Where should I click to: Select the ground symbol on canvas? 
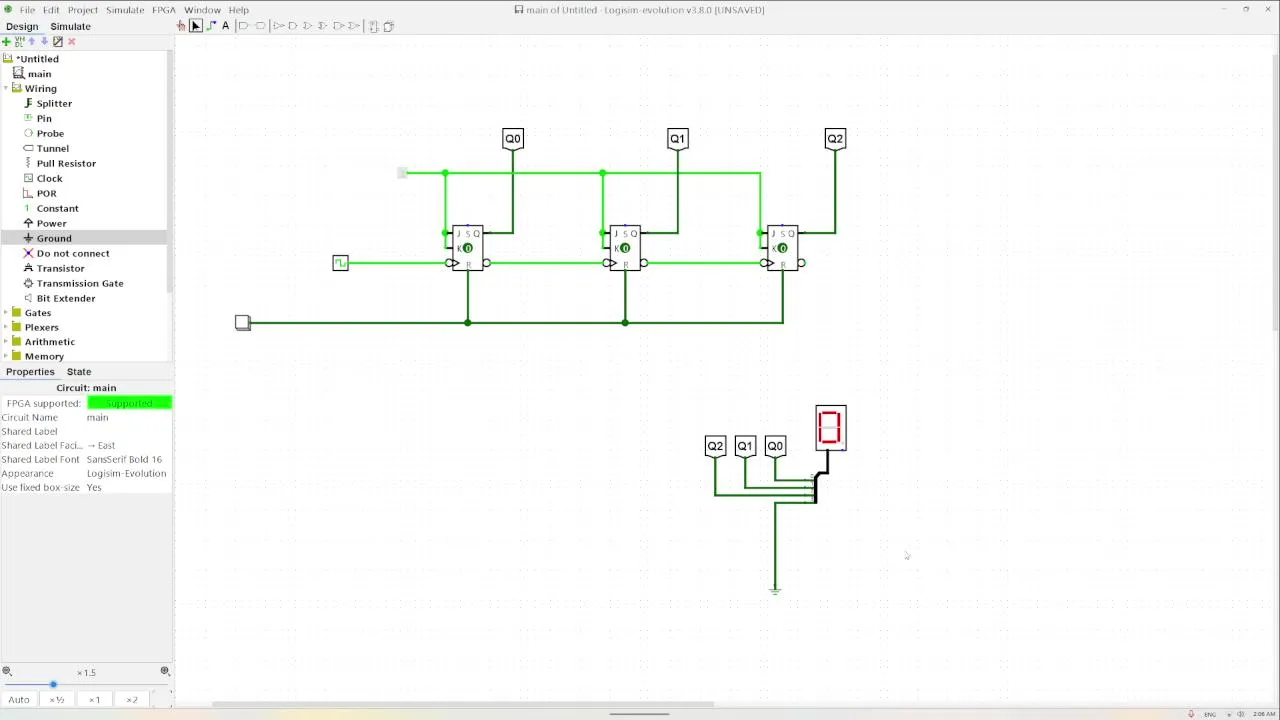pos(775,591)
